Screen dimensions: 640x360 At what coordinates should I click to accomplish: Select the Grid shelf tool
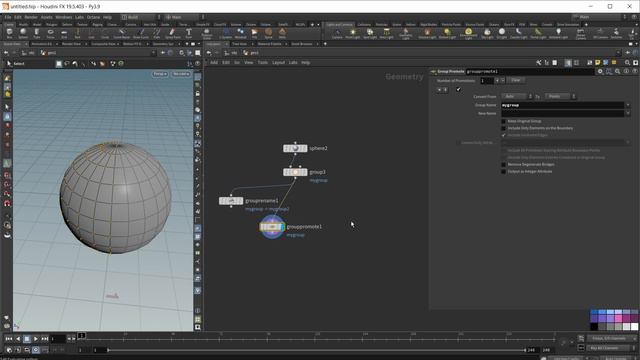(x=64, y=33)
